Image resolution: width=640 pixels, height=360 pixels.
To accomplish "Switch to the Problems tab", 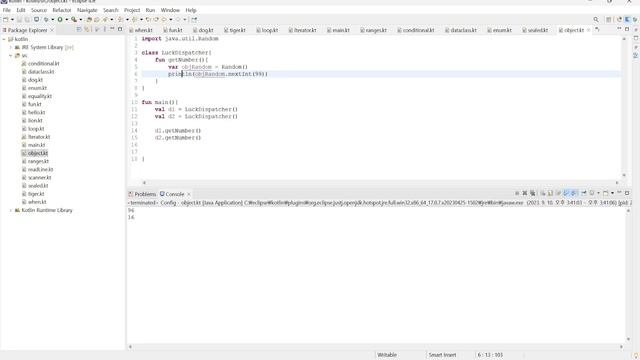I will (142, 194).
